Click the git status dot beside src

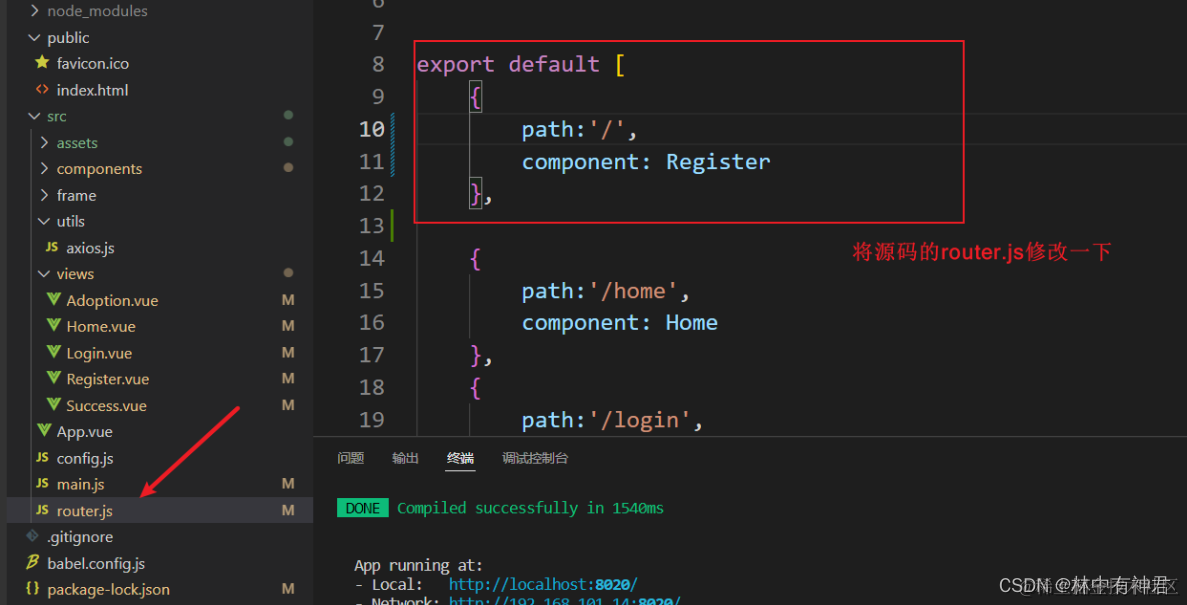tap(288, 115)
